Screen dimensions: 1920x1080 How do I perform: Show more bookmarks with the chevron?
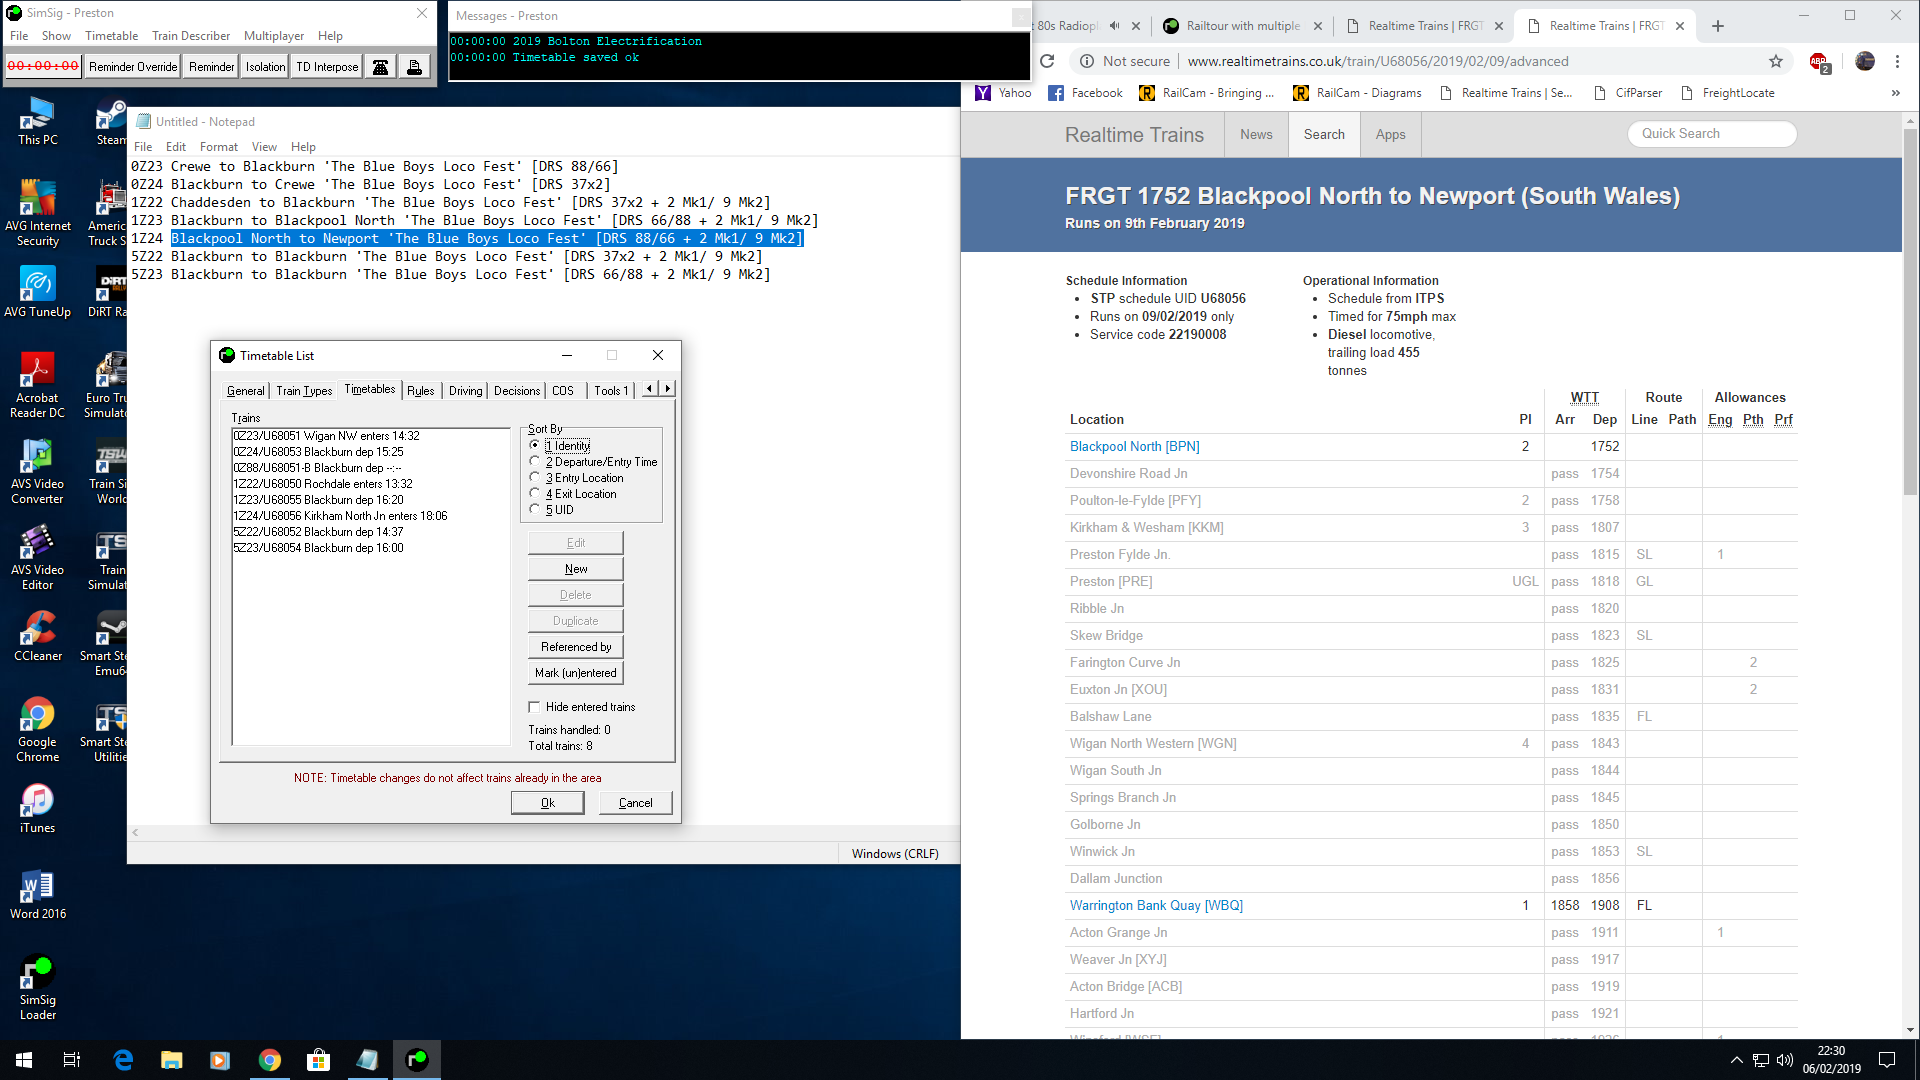click(x=1895, y=93)
